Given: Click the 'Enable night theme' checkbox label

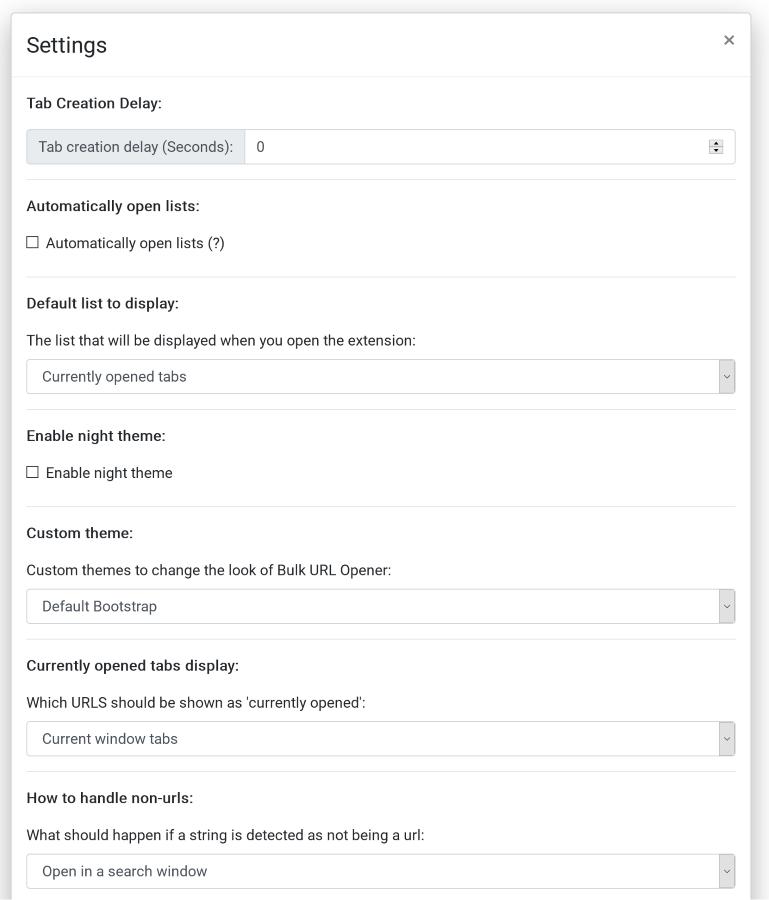Looking at the screenshot, I should click(x=109, y=473).
